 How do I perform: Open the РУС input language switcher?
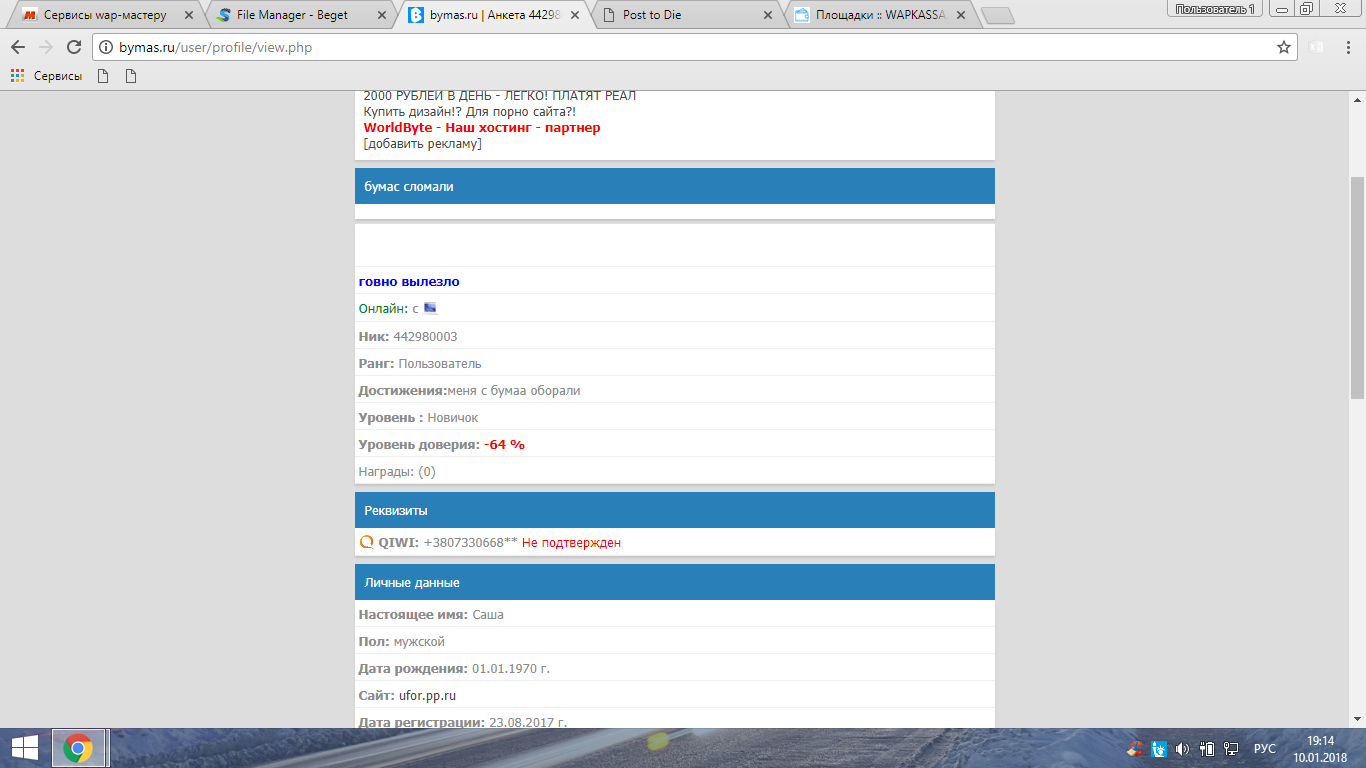[x=1265, y=748]
